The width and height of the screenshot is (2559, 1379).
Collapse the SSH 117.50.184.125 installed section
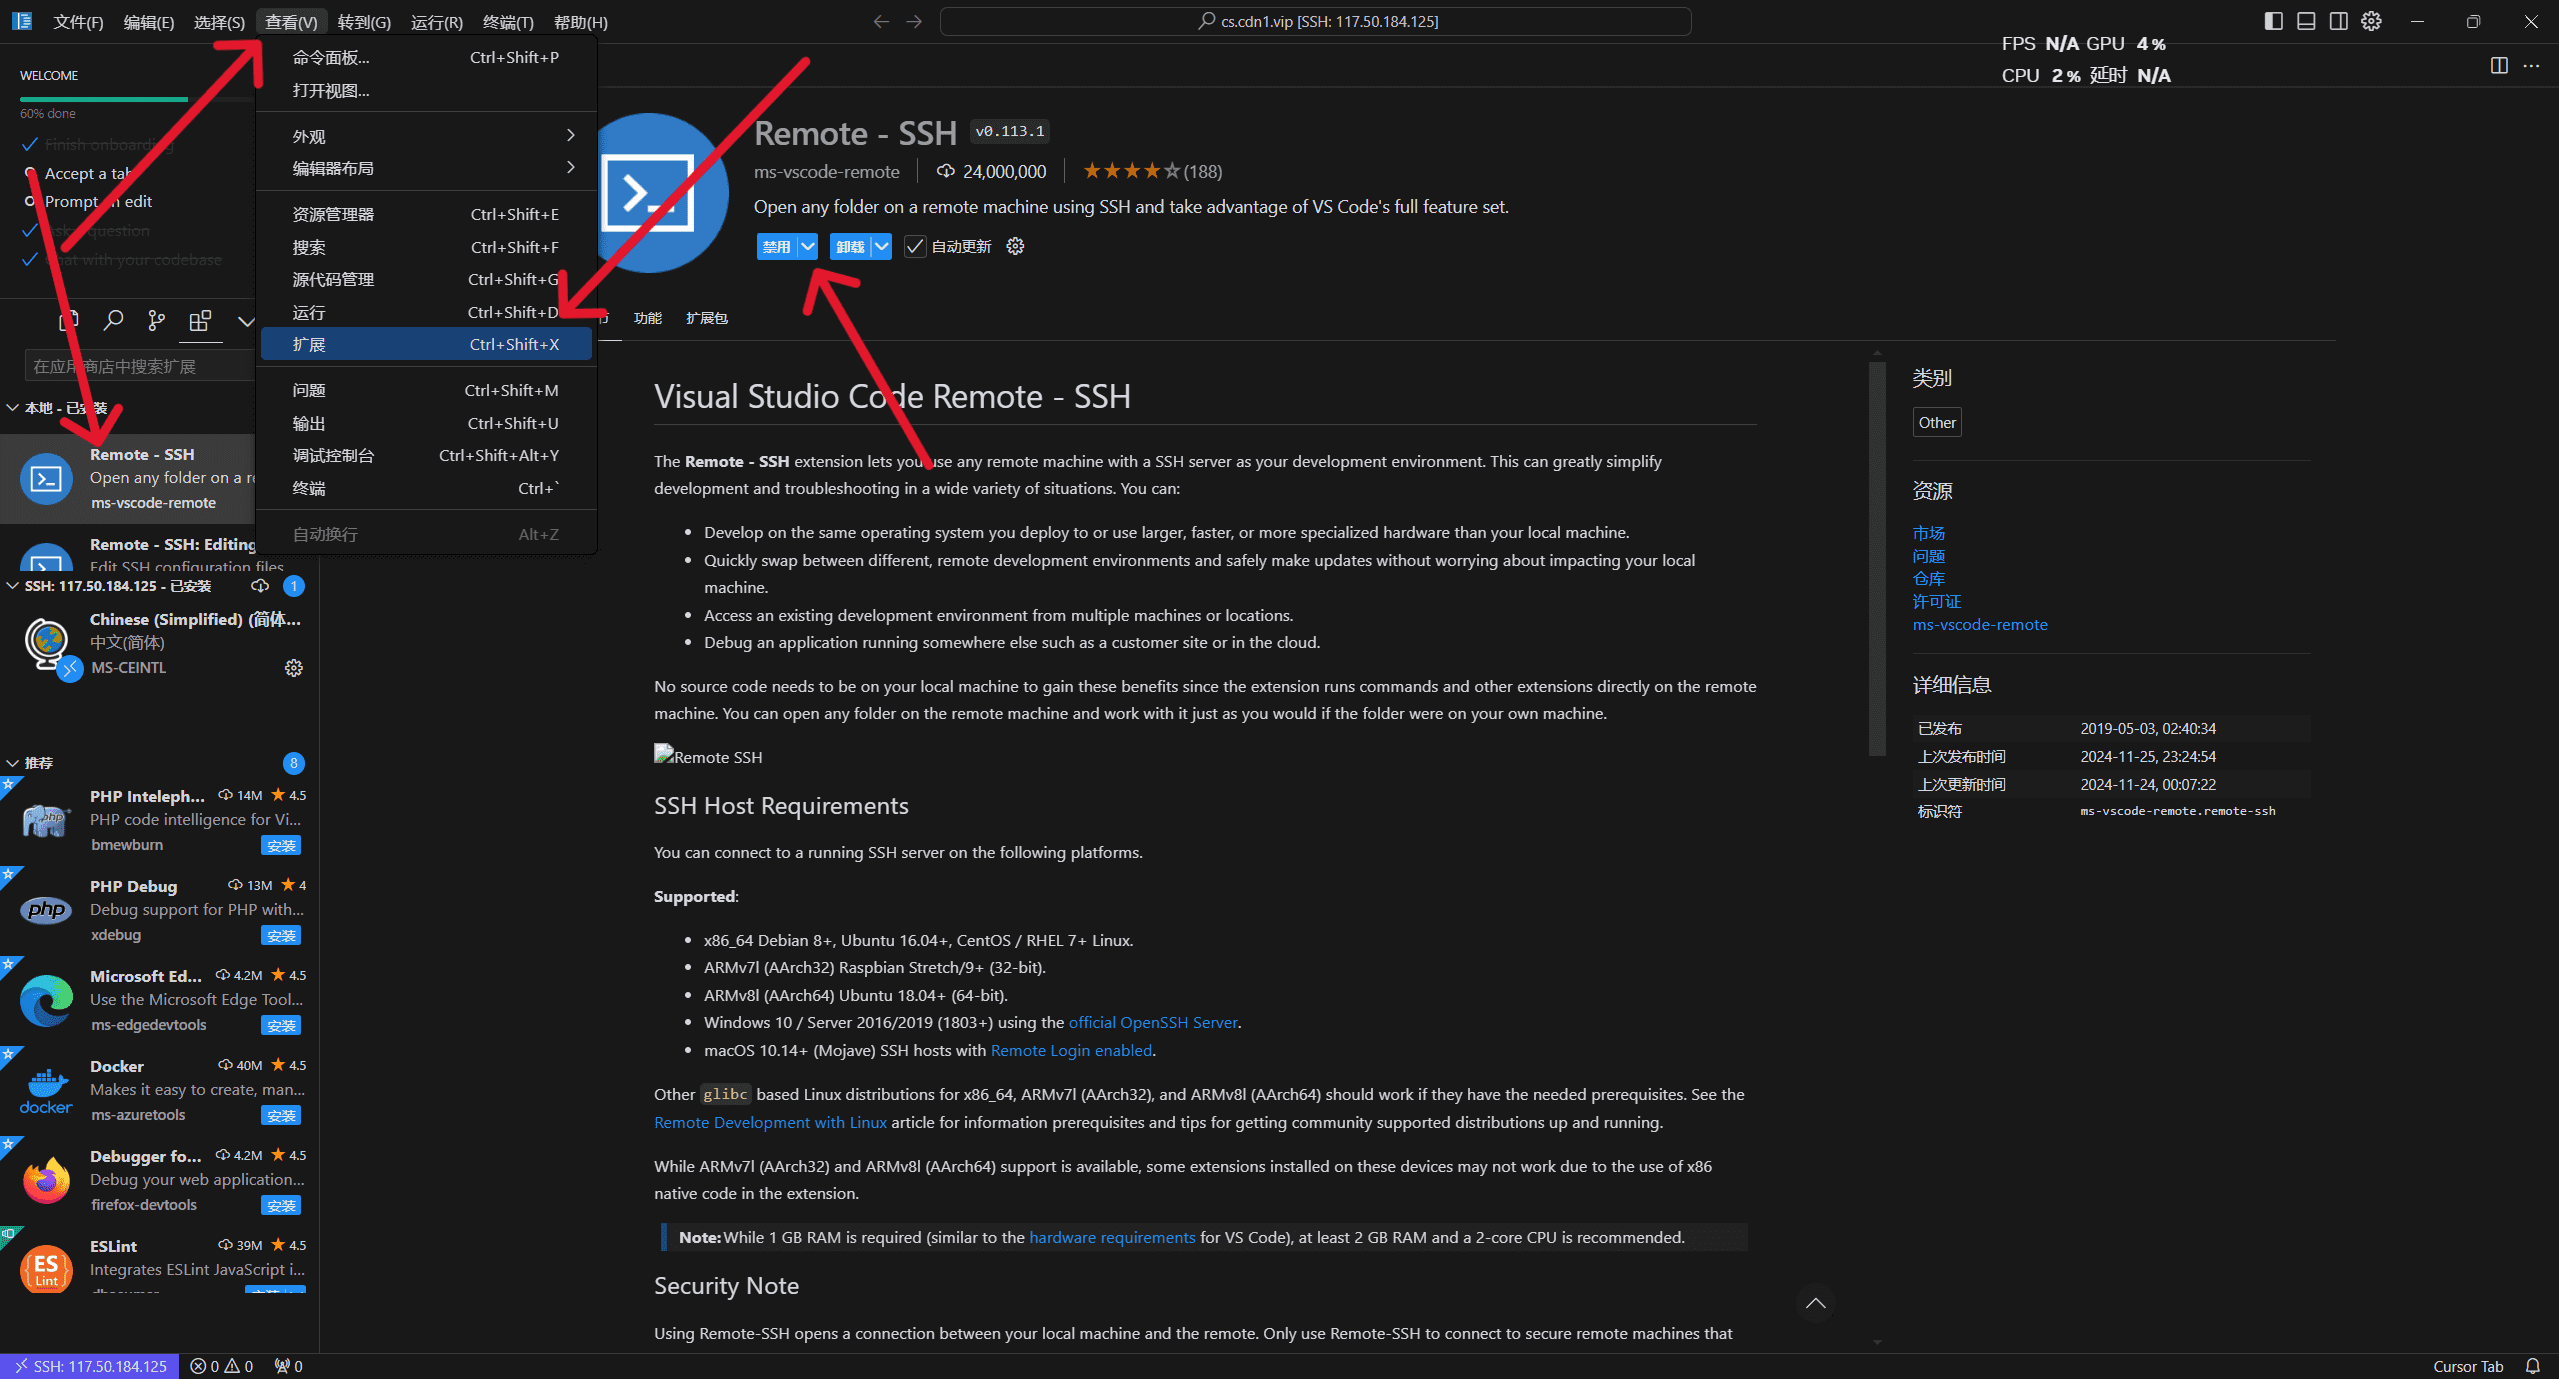click(12, 586)
